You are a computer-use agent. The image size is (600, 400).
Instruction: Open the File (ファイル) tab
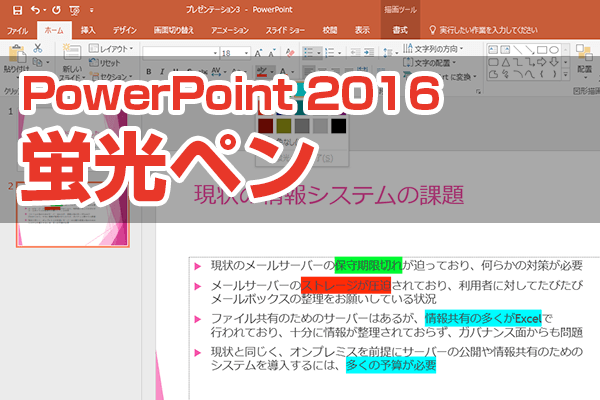coord(18,30)
